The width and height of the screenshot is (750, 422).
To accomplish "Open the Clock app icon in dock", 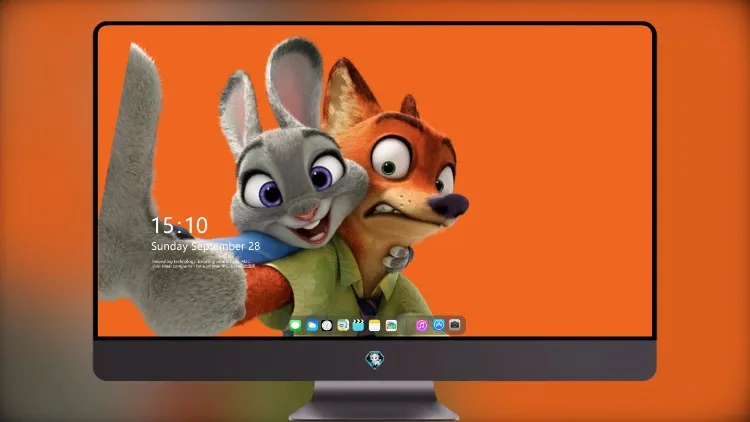I will (x=327, y=325).
